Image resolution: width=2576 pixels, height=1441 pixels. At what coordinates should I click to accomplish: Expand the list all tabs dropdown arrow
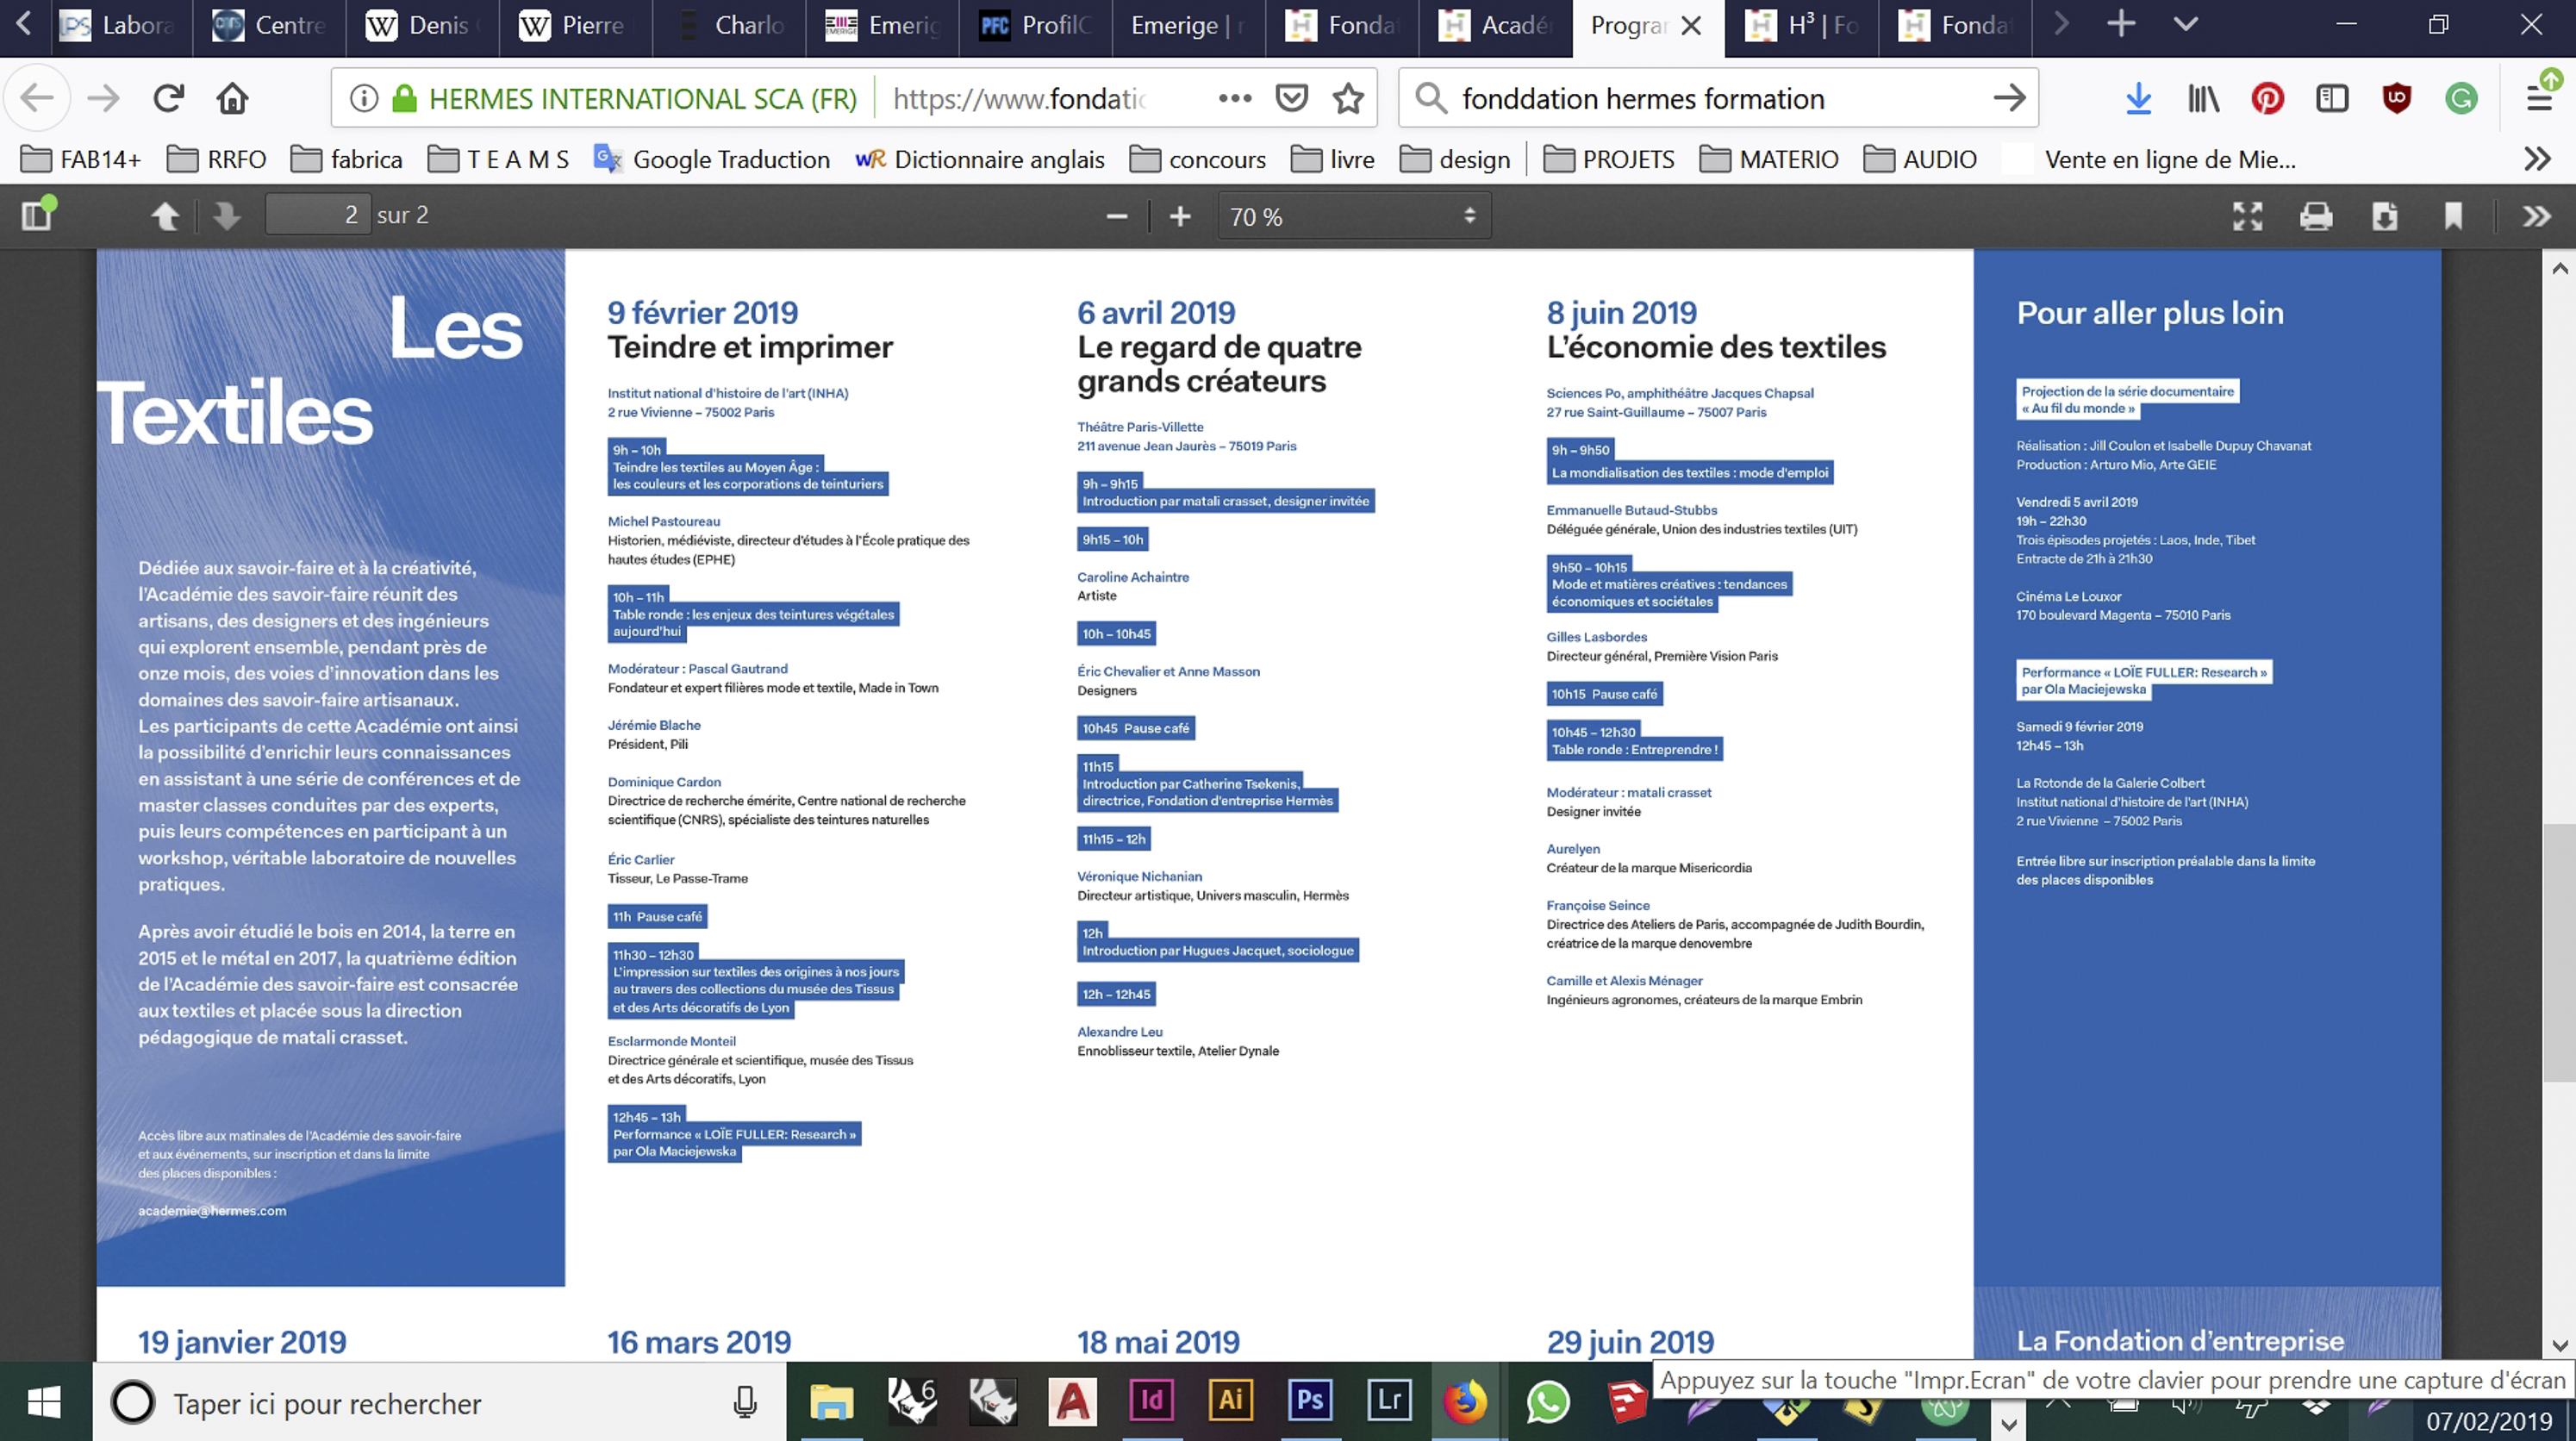click(2186, 24)
